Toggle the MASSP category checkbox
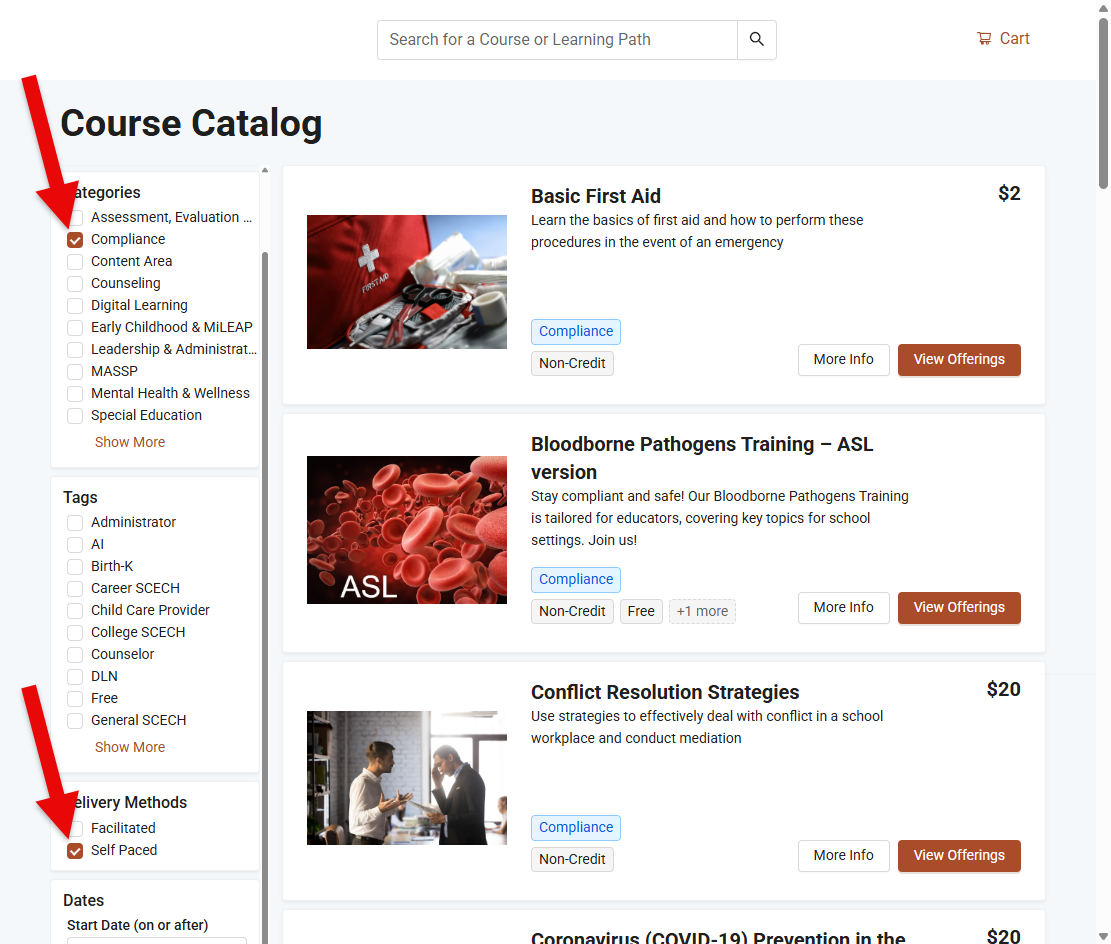This screenshot has height=944, width=1111. point(75,371)
